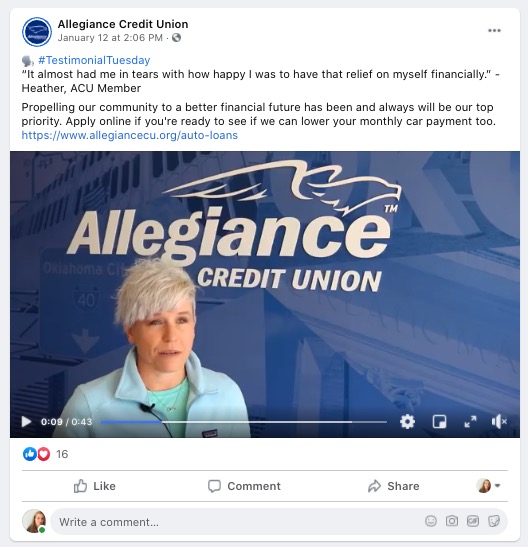Open video settings gear icon
Screen dimensions: 528x547
point(407,422)
